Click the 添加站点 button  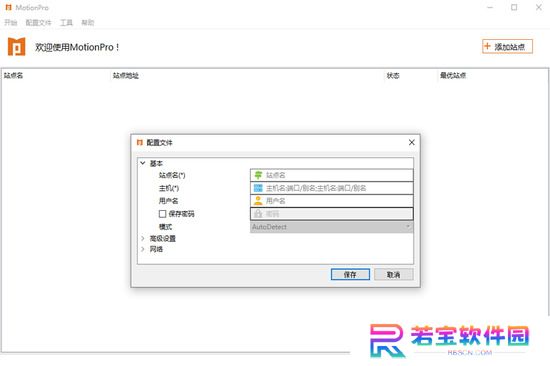point(507,46)
